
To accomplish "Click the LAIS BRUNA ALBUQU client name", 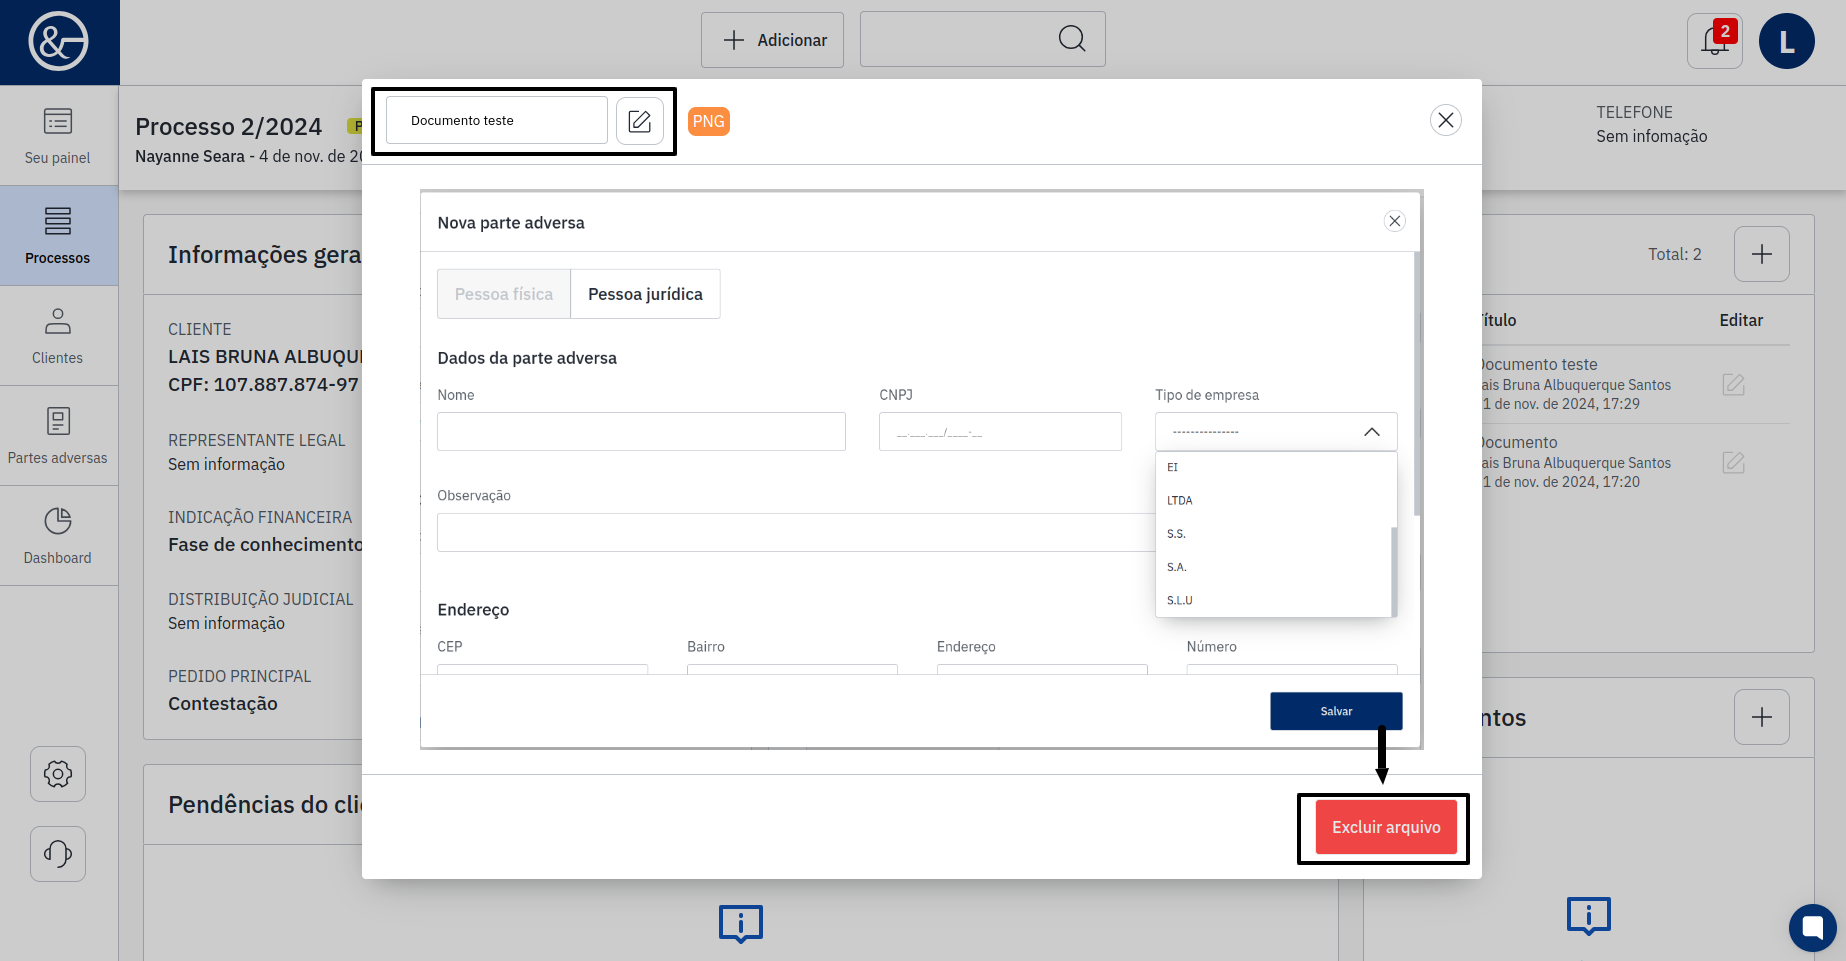I will [x=265, y=357].
